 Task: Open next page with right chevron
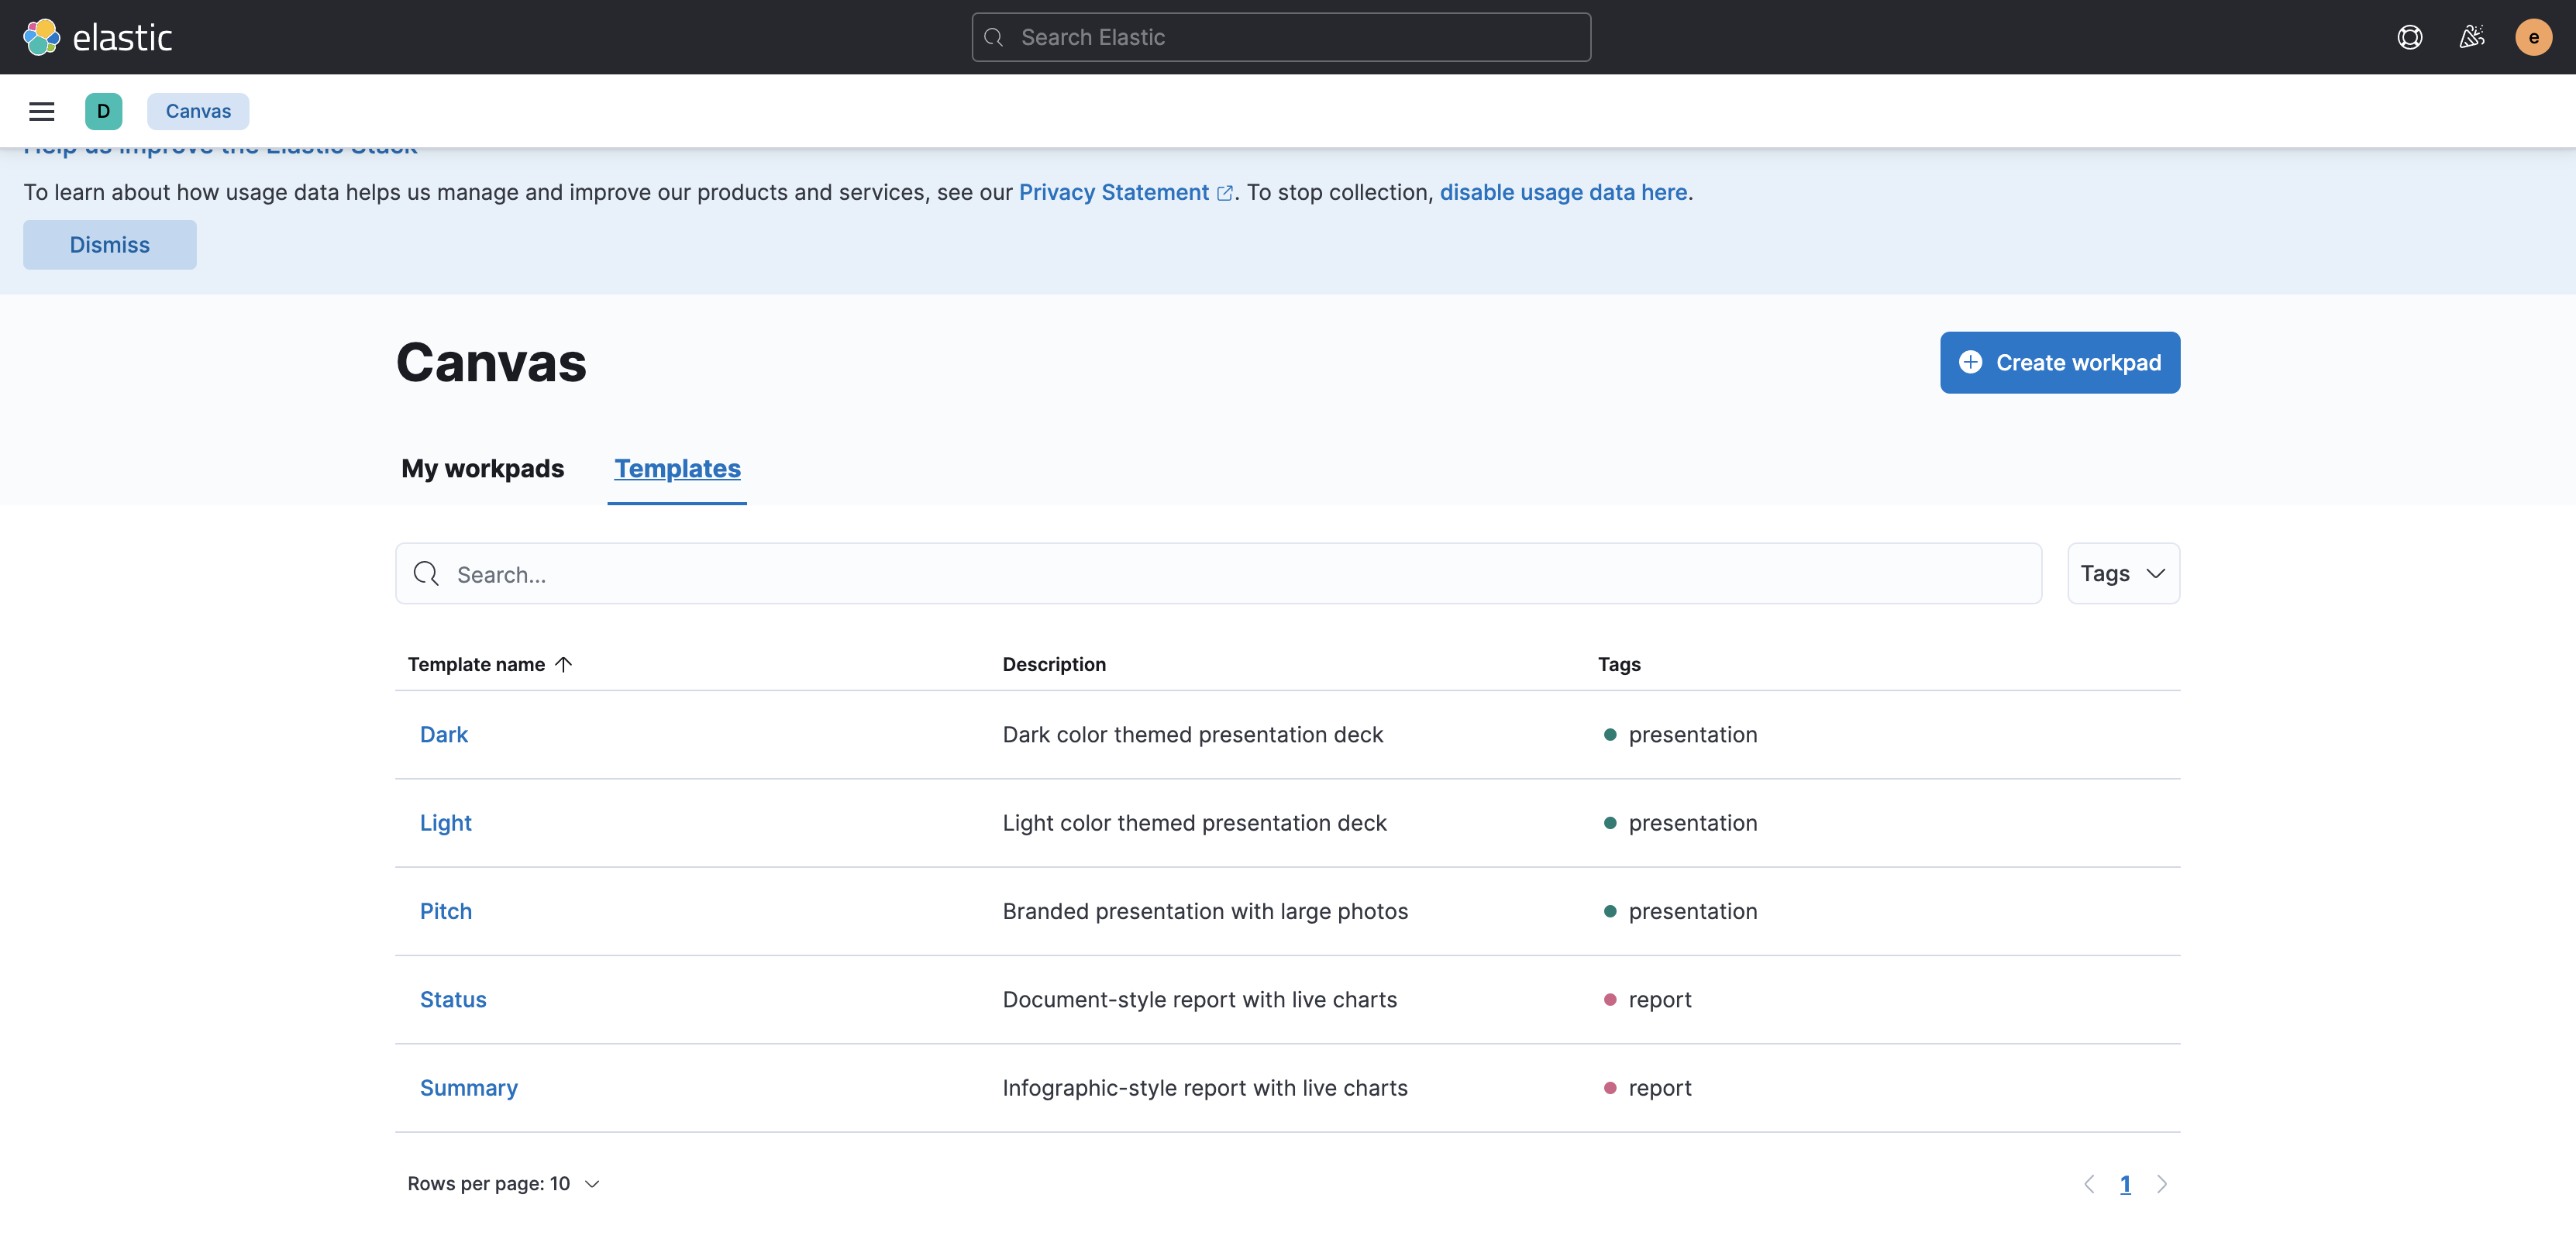2163,1183
